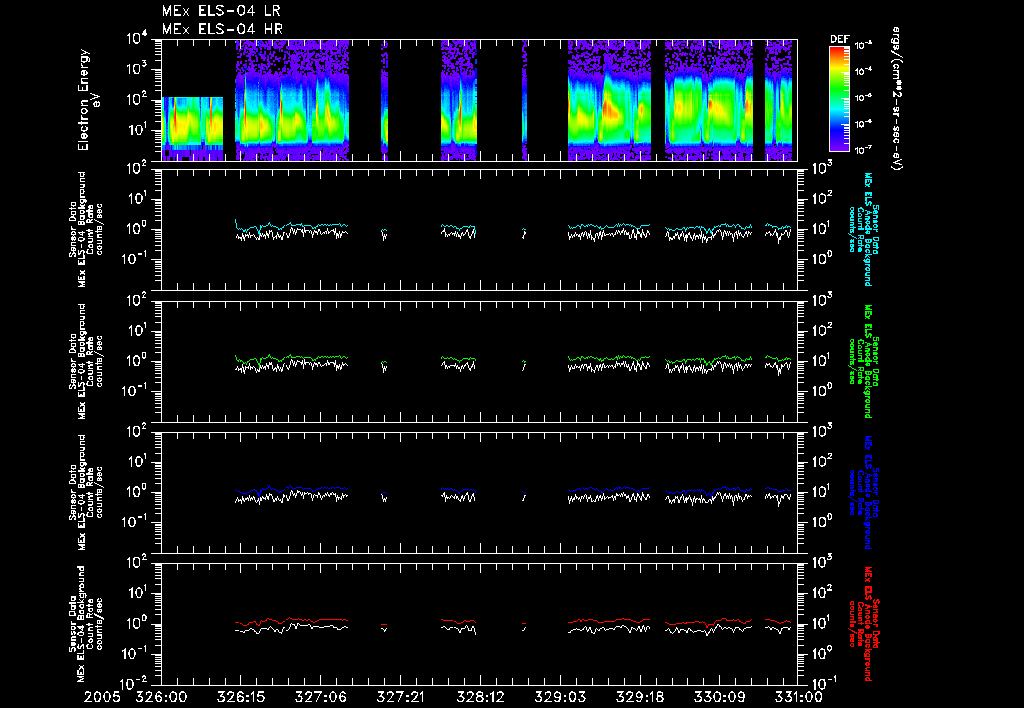Click the low-energy spectrogram block starting at 326:00
The height and width of the screenshot is (708, 1024).
click(x=193, y=129)
